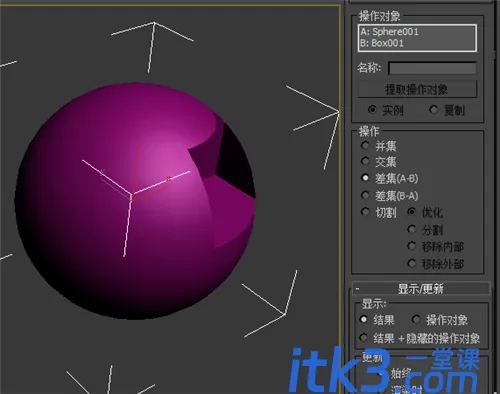Screen dimensions: 500x394
Task: Click the 提取操作对象 button
Action: click(417, 89)
